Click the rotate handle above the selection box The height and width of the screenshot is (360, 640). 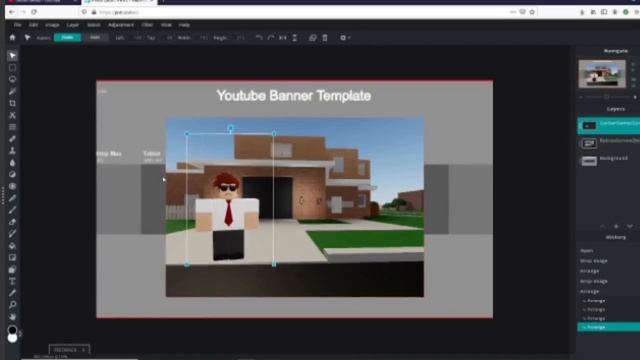231,128
